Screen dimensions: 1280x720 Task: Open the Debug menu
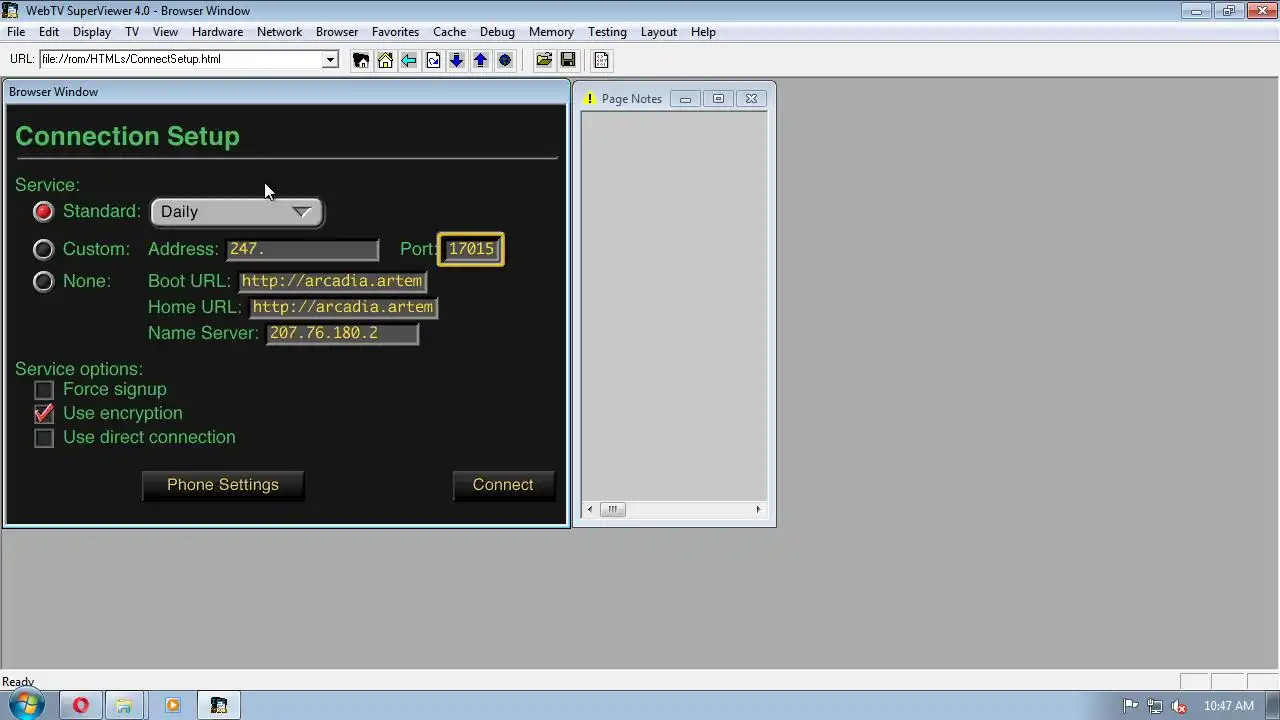click(x=497, y=32)
